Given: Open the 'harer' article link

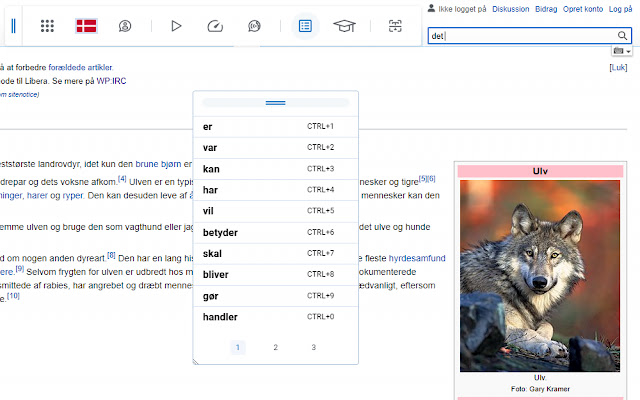Looking at the screenshot, I should (38, 196).
